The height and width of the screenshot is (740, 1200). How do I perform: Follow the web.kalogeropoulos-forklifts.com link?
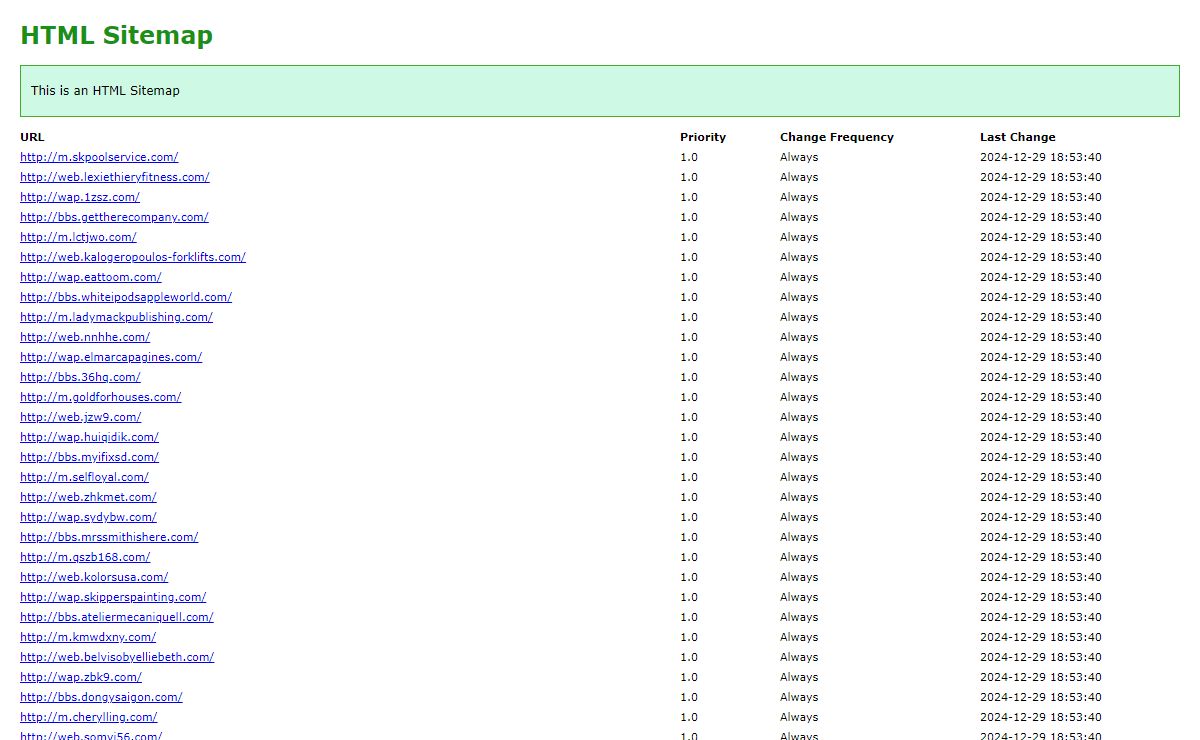point(132,257)
